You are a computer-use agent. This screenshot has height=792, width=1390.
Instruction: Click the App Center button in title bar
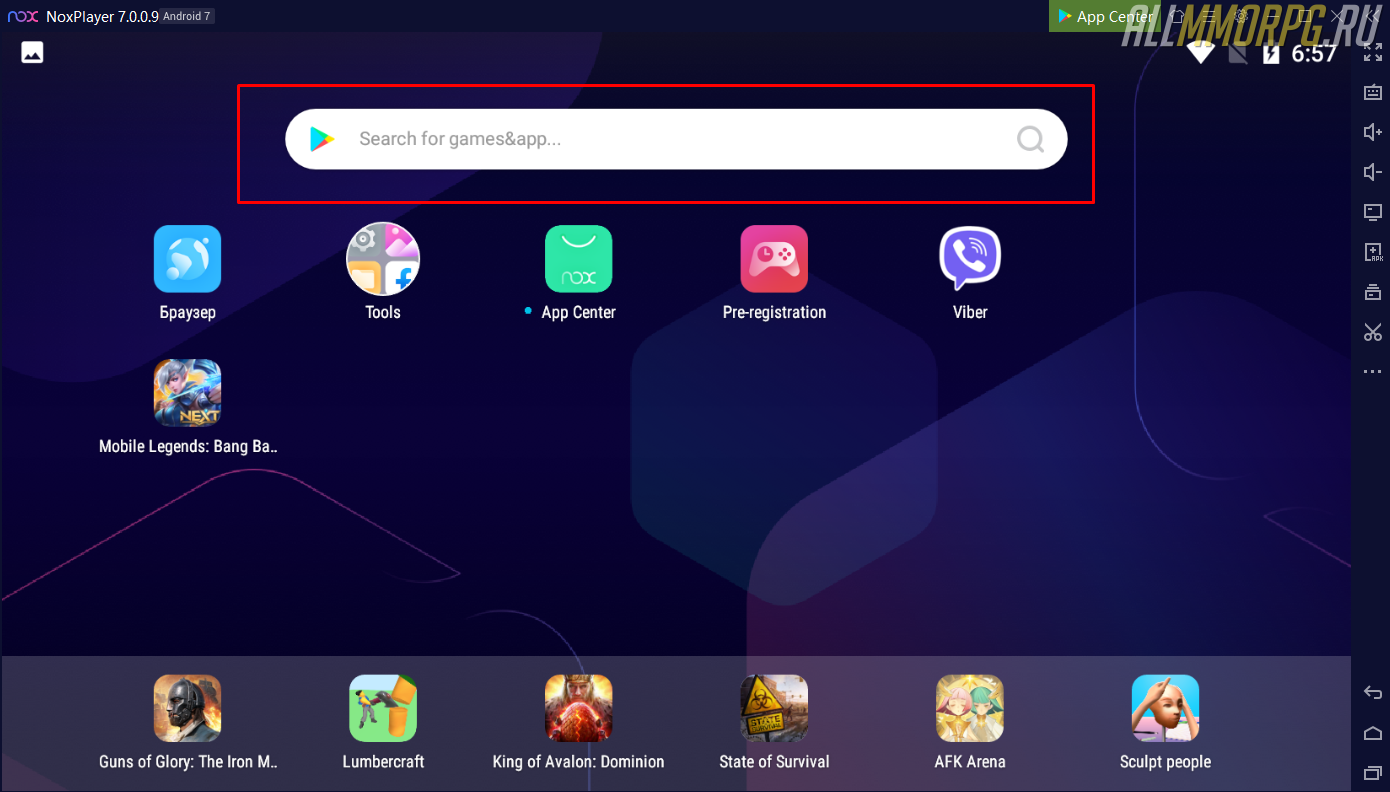1104,16
